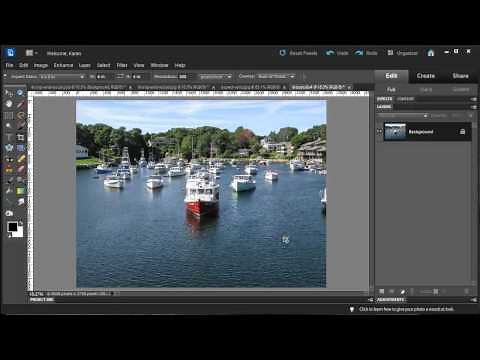
Task: Select the Eyedropper tool
Action: tap(20, 104)
